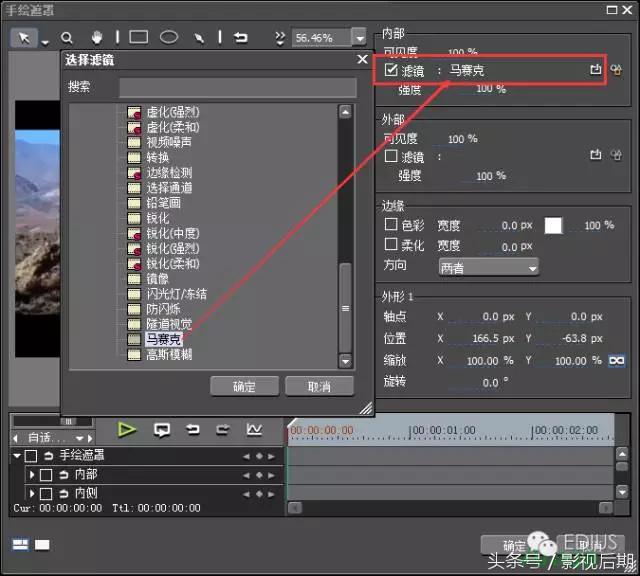Select the pen path drawing tool
This screenshot has height=576, width=640.
point(199,38)
